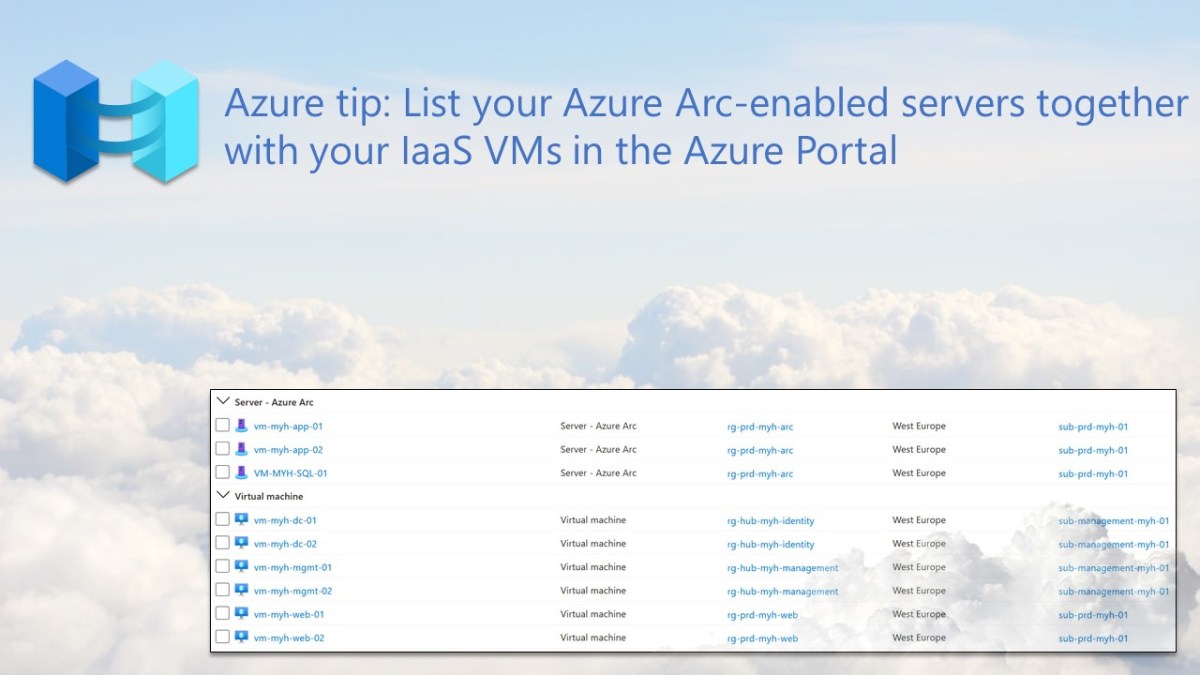Open the rg-hub-myh-identity resource group link
The width and height of the screenshot is (1200, 675).
click(x=771, y=519)
